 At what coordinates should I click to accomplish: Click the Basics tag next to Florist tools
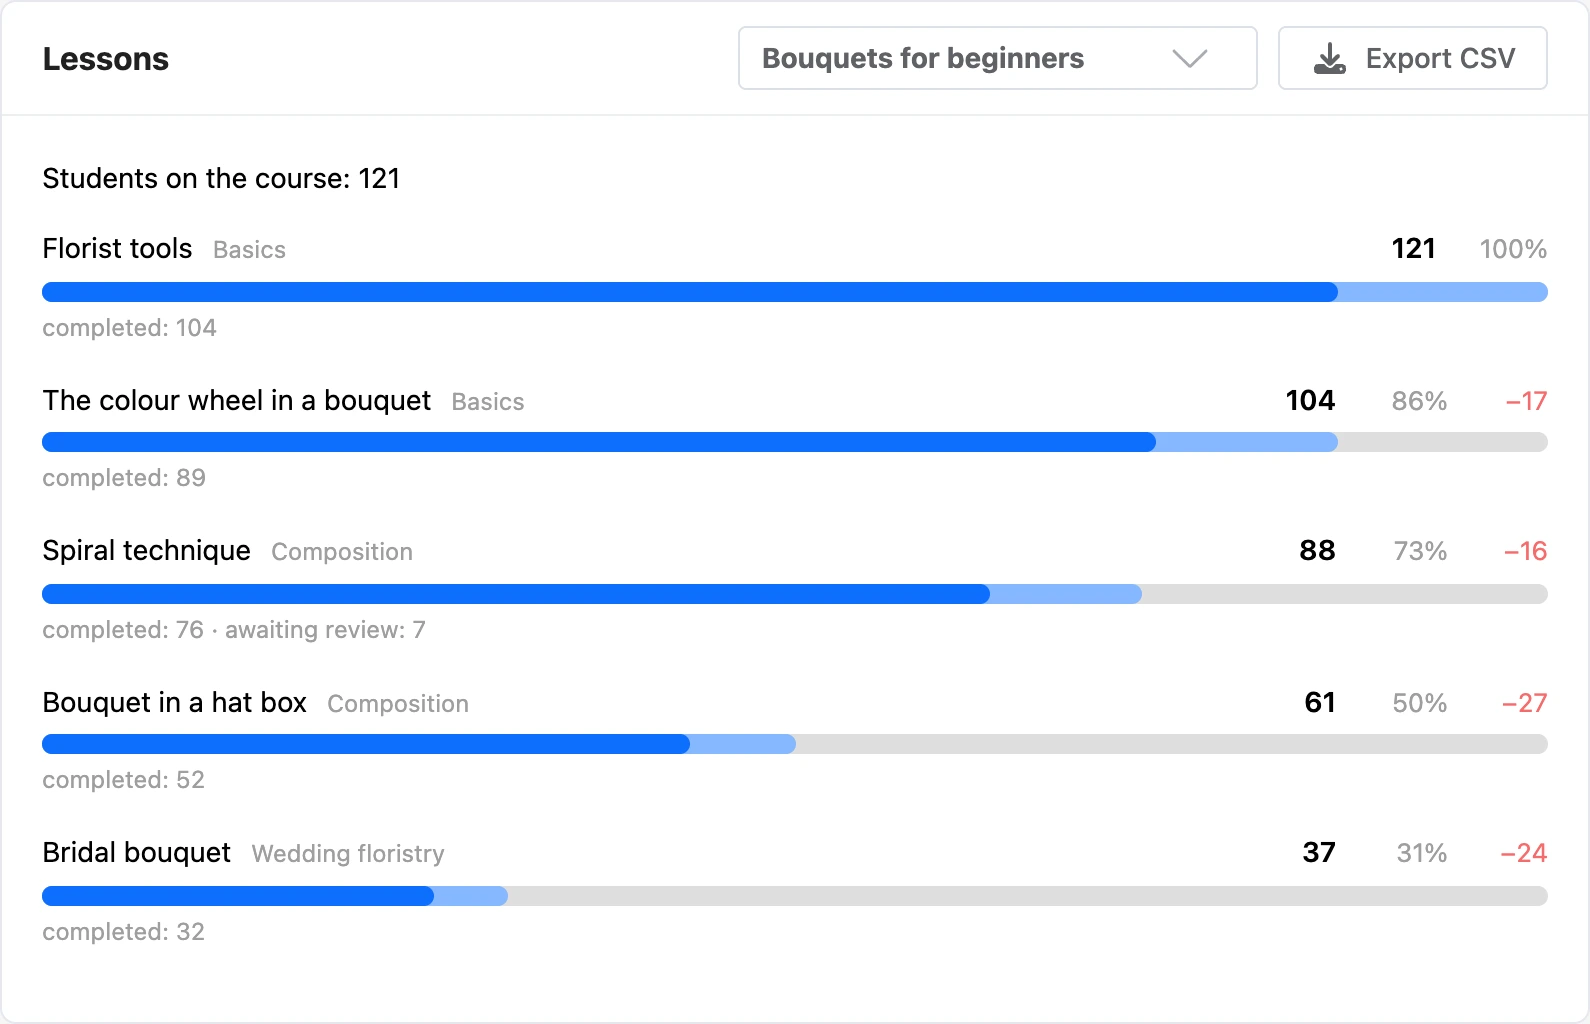pos(250,249)
